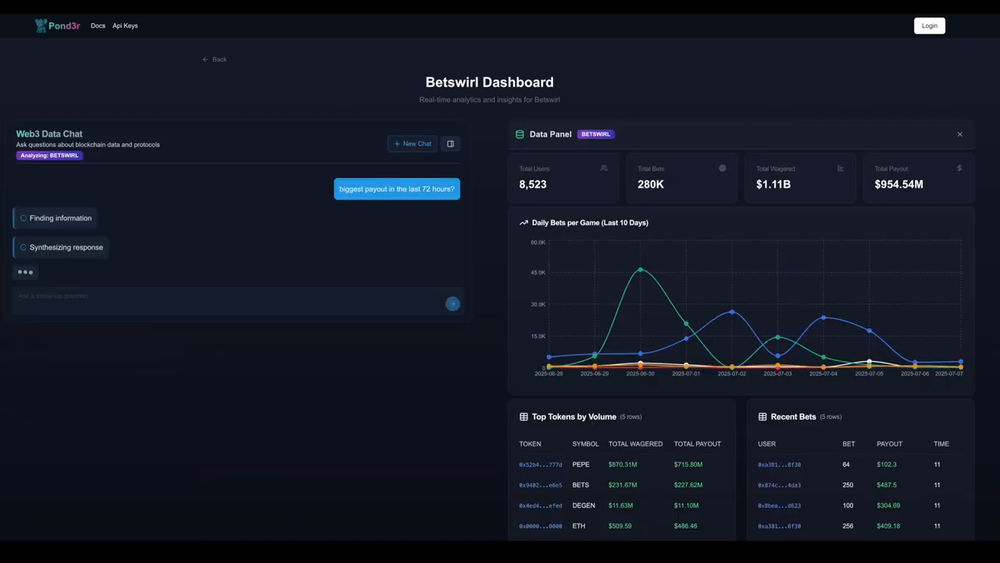Toggle the chat sidebar panel icon

point(450,144)
